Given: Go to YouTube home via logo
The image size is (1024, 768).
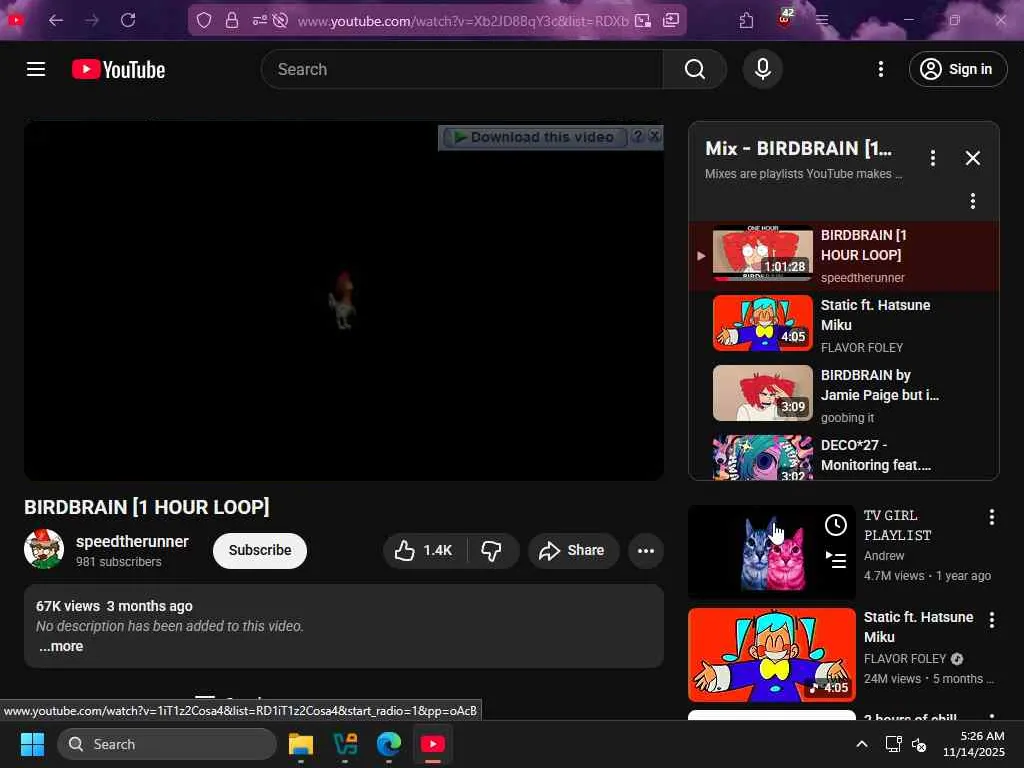Looking at the screenshot, I should (x=118, y=69).
